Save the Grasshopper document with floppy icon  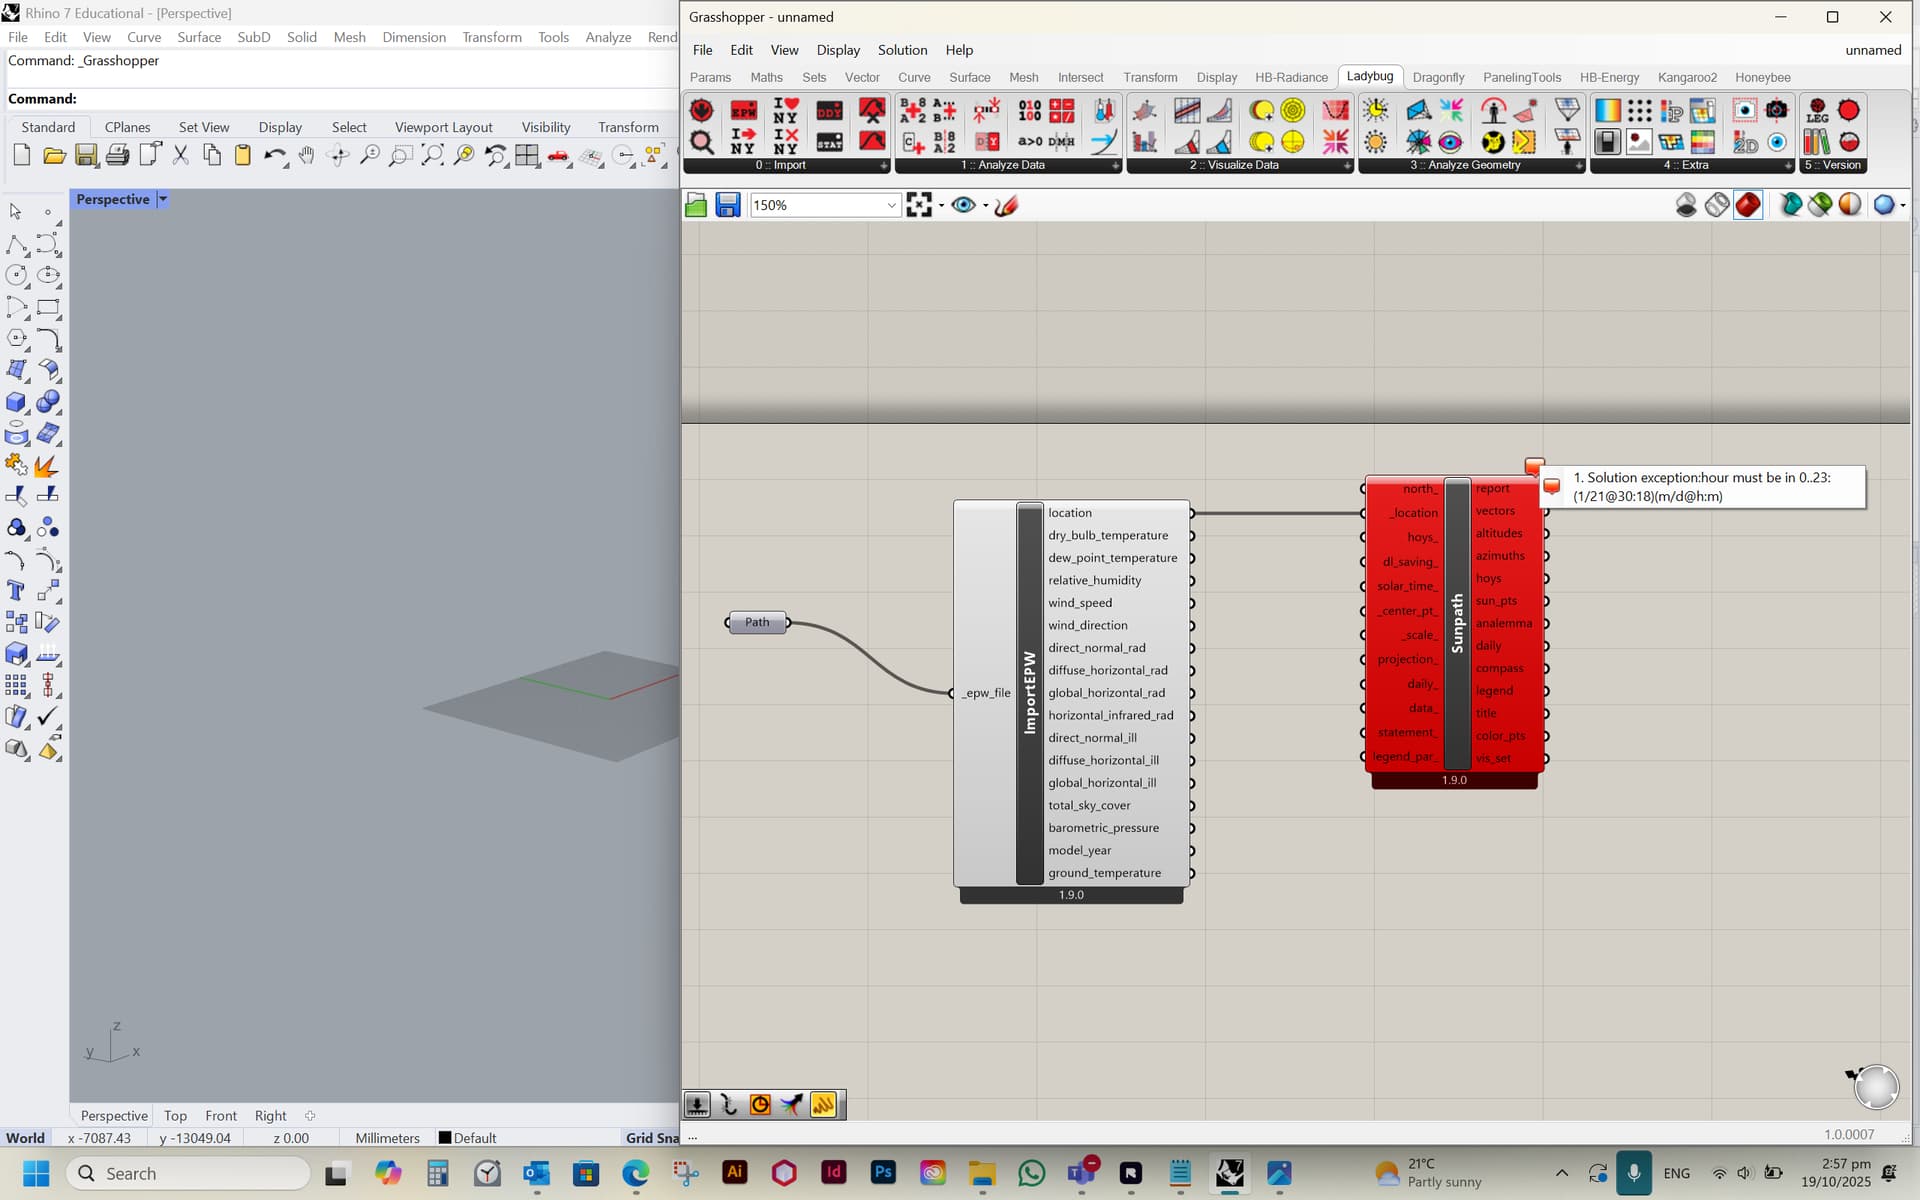click(x=727, y=206)
